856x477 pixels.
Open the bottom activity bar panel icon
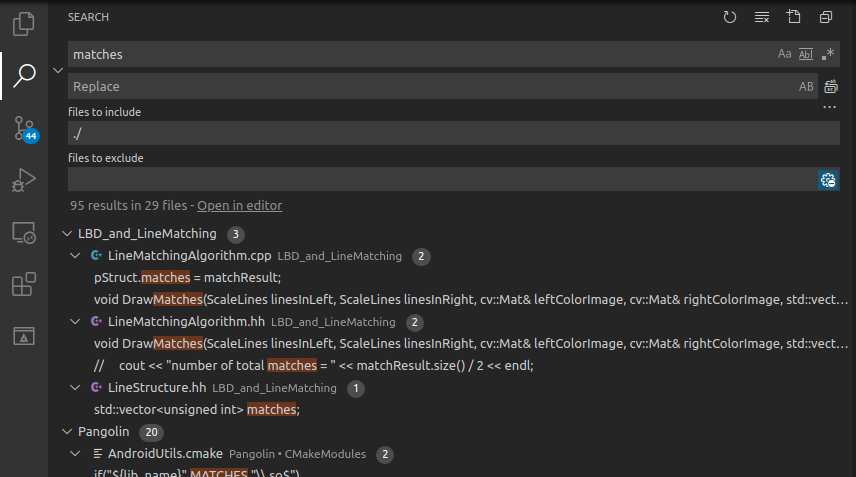point(23,336)
